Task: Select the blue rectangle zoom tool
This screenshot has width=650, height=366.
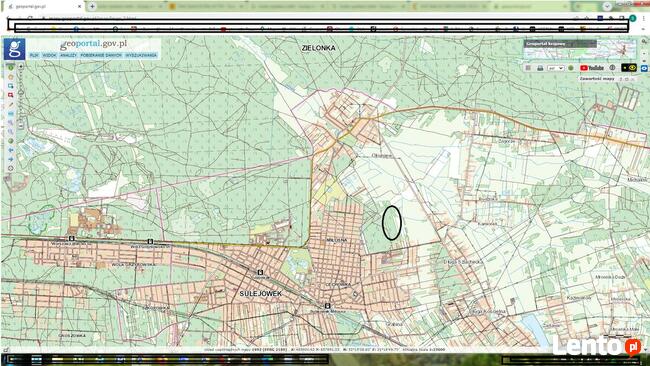Action: 10,86
